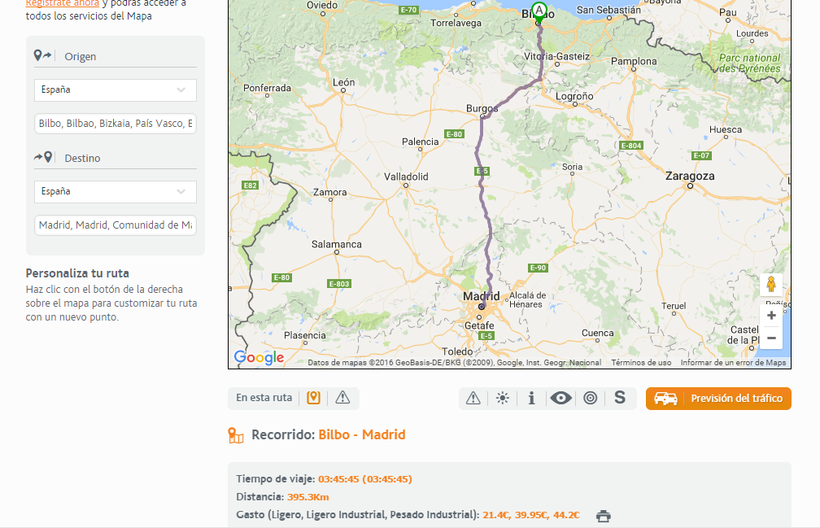Click the information 'i' icon

pyautogui.click(x=531, y=398)
